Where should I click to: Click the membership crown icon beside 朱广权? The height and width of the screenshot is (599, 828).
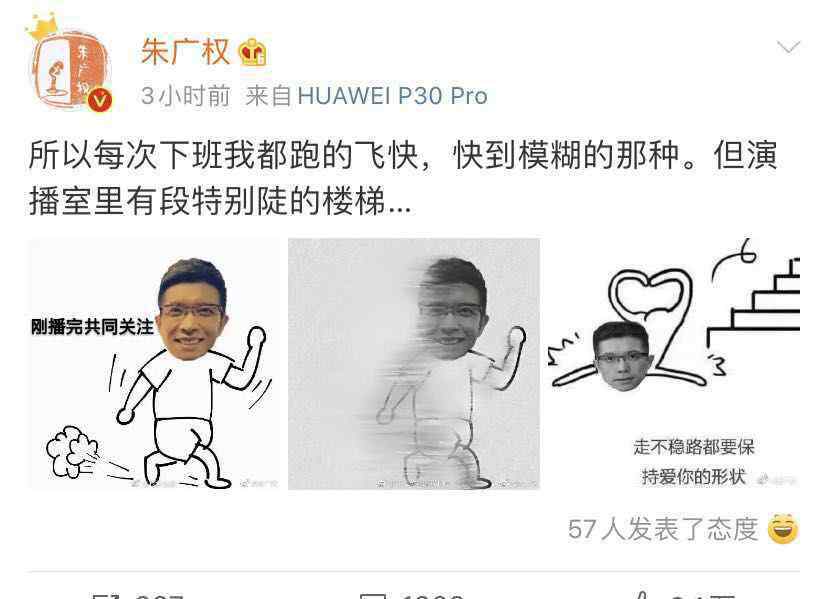tap(253, 53)
